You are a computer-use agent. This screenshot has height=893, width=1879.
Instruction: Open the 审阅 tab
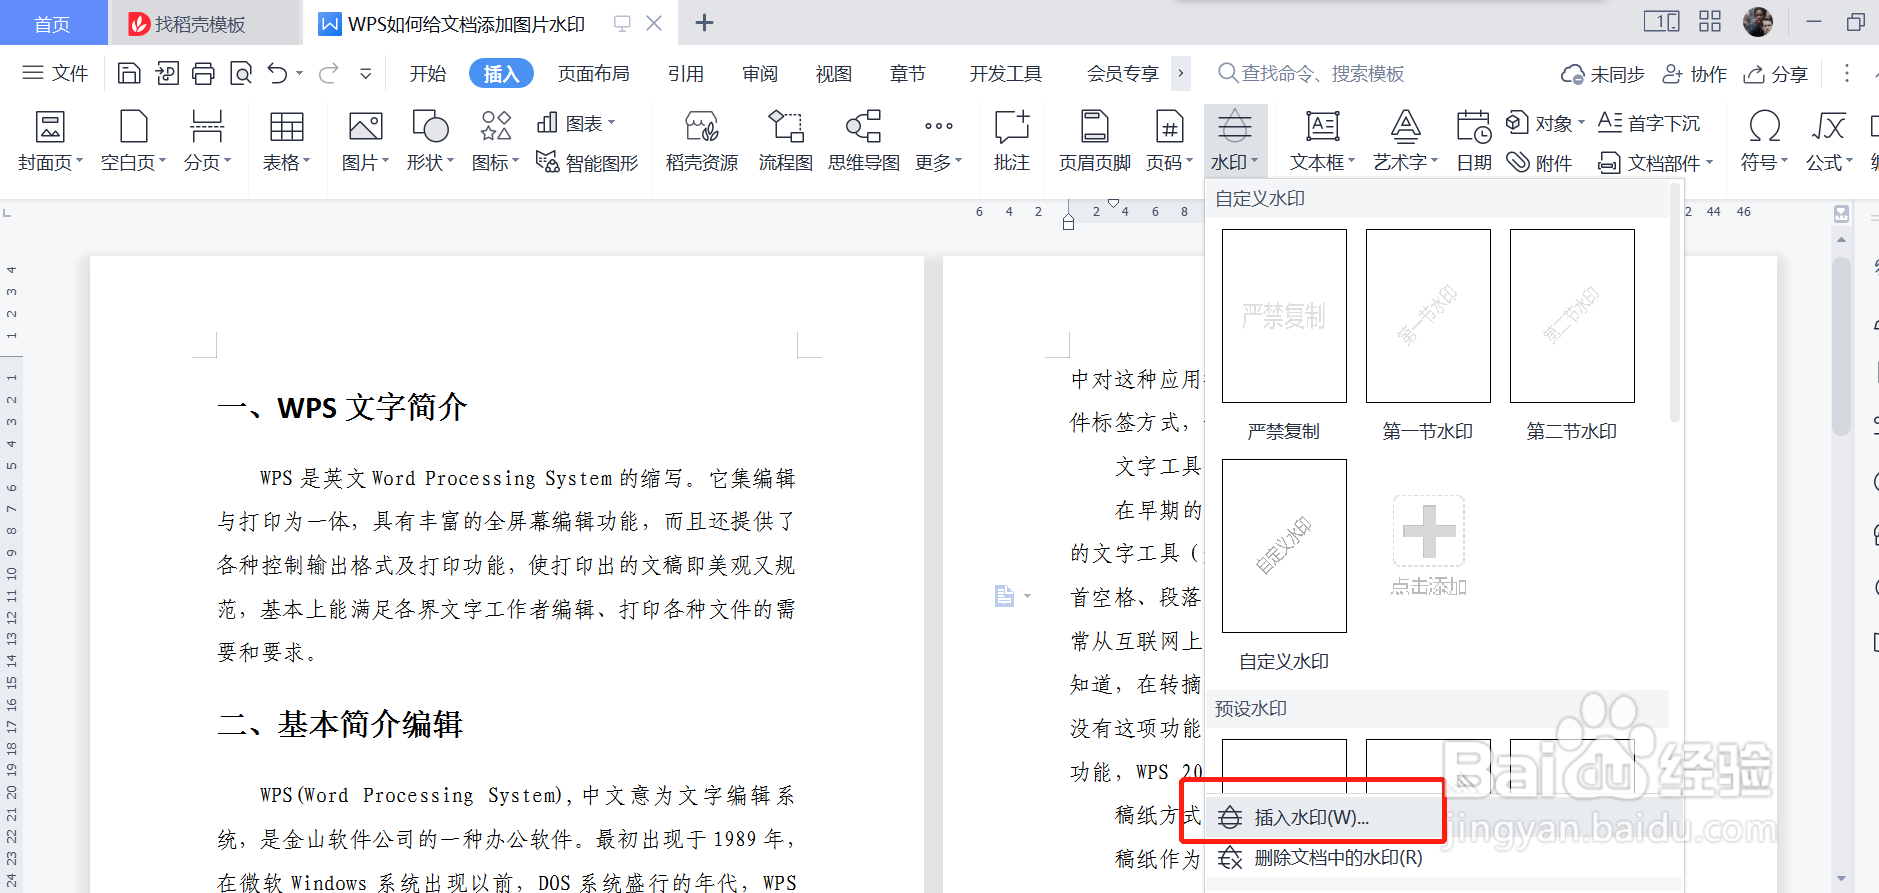[760, 74]
